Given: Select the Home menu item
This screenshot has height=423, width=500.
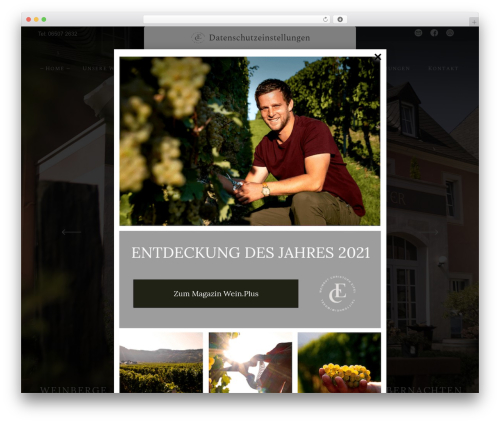Looking at the screenshot, I should click(55, 68).
